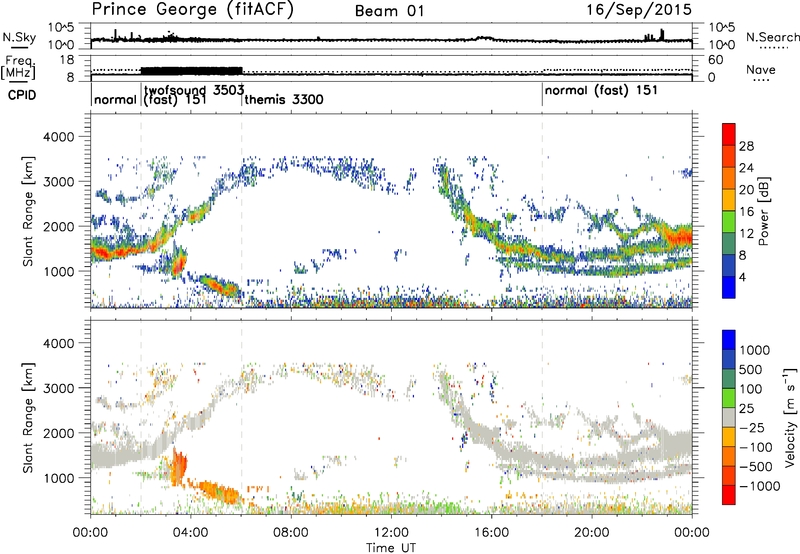Image resolution: width=800 pixels, height=554 pixels.
Task: Click the 'CPID' row label
Action: (x=22, y=95)
